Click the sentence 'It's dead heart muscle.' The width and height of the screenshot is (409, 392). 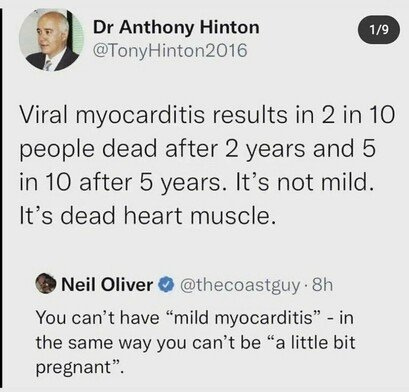point(148,216)
